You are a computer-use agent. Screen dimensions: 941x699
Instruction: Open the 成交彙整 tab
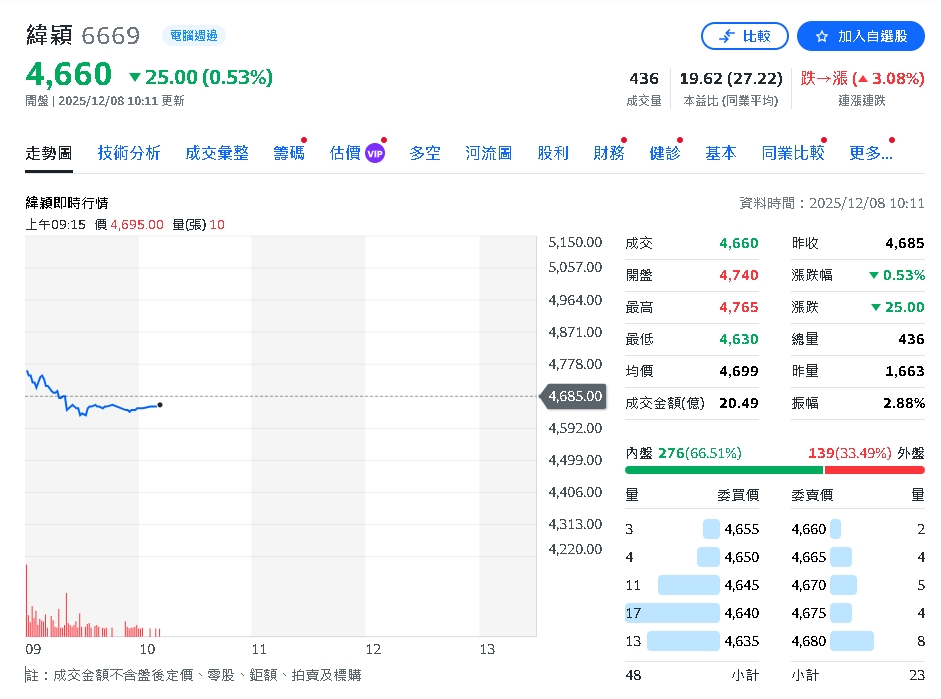click(x=217, y=153)
